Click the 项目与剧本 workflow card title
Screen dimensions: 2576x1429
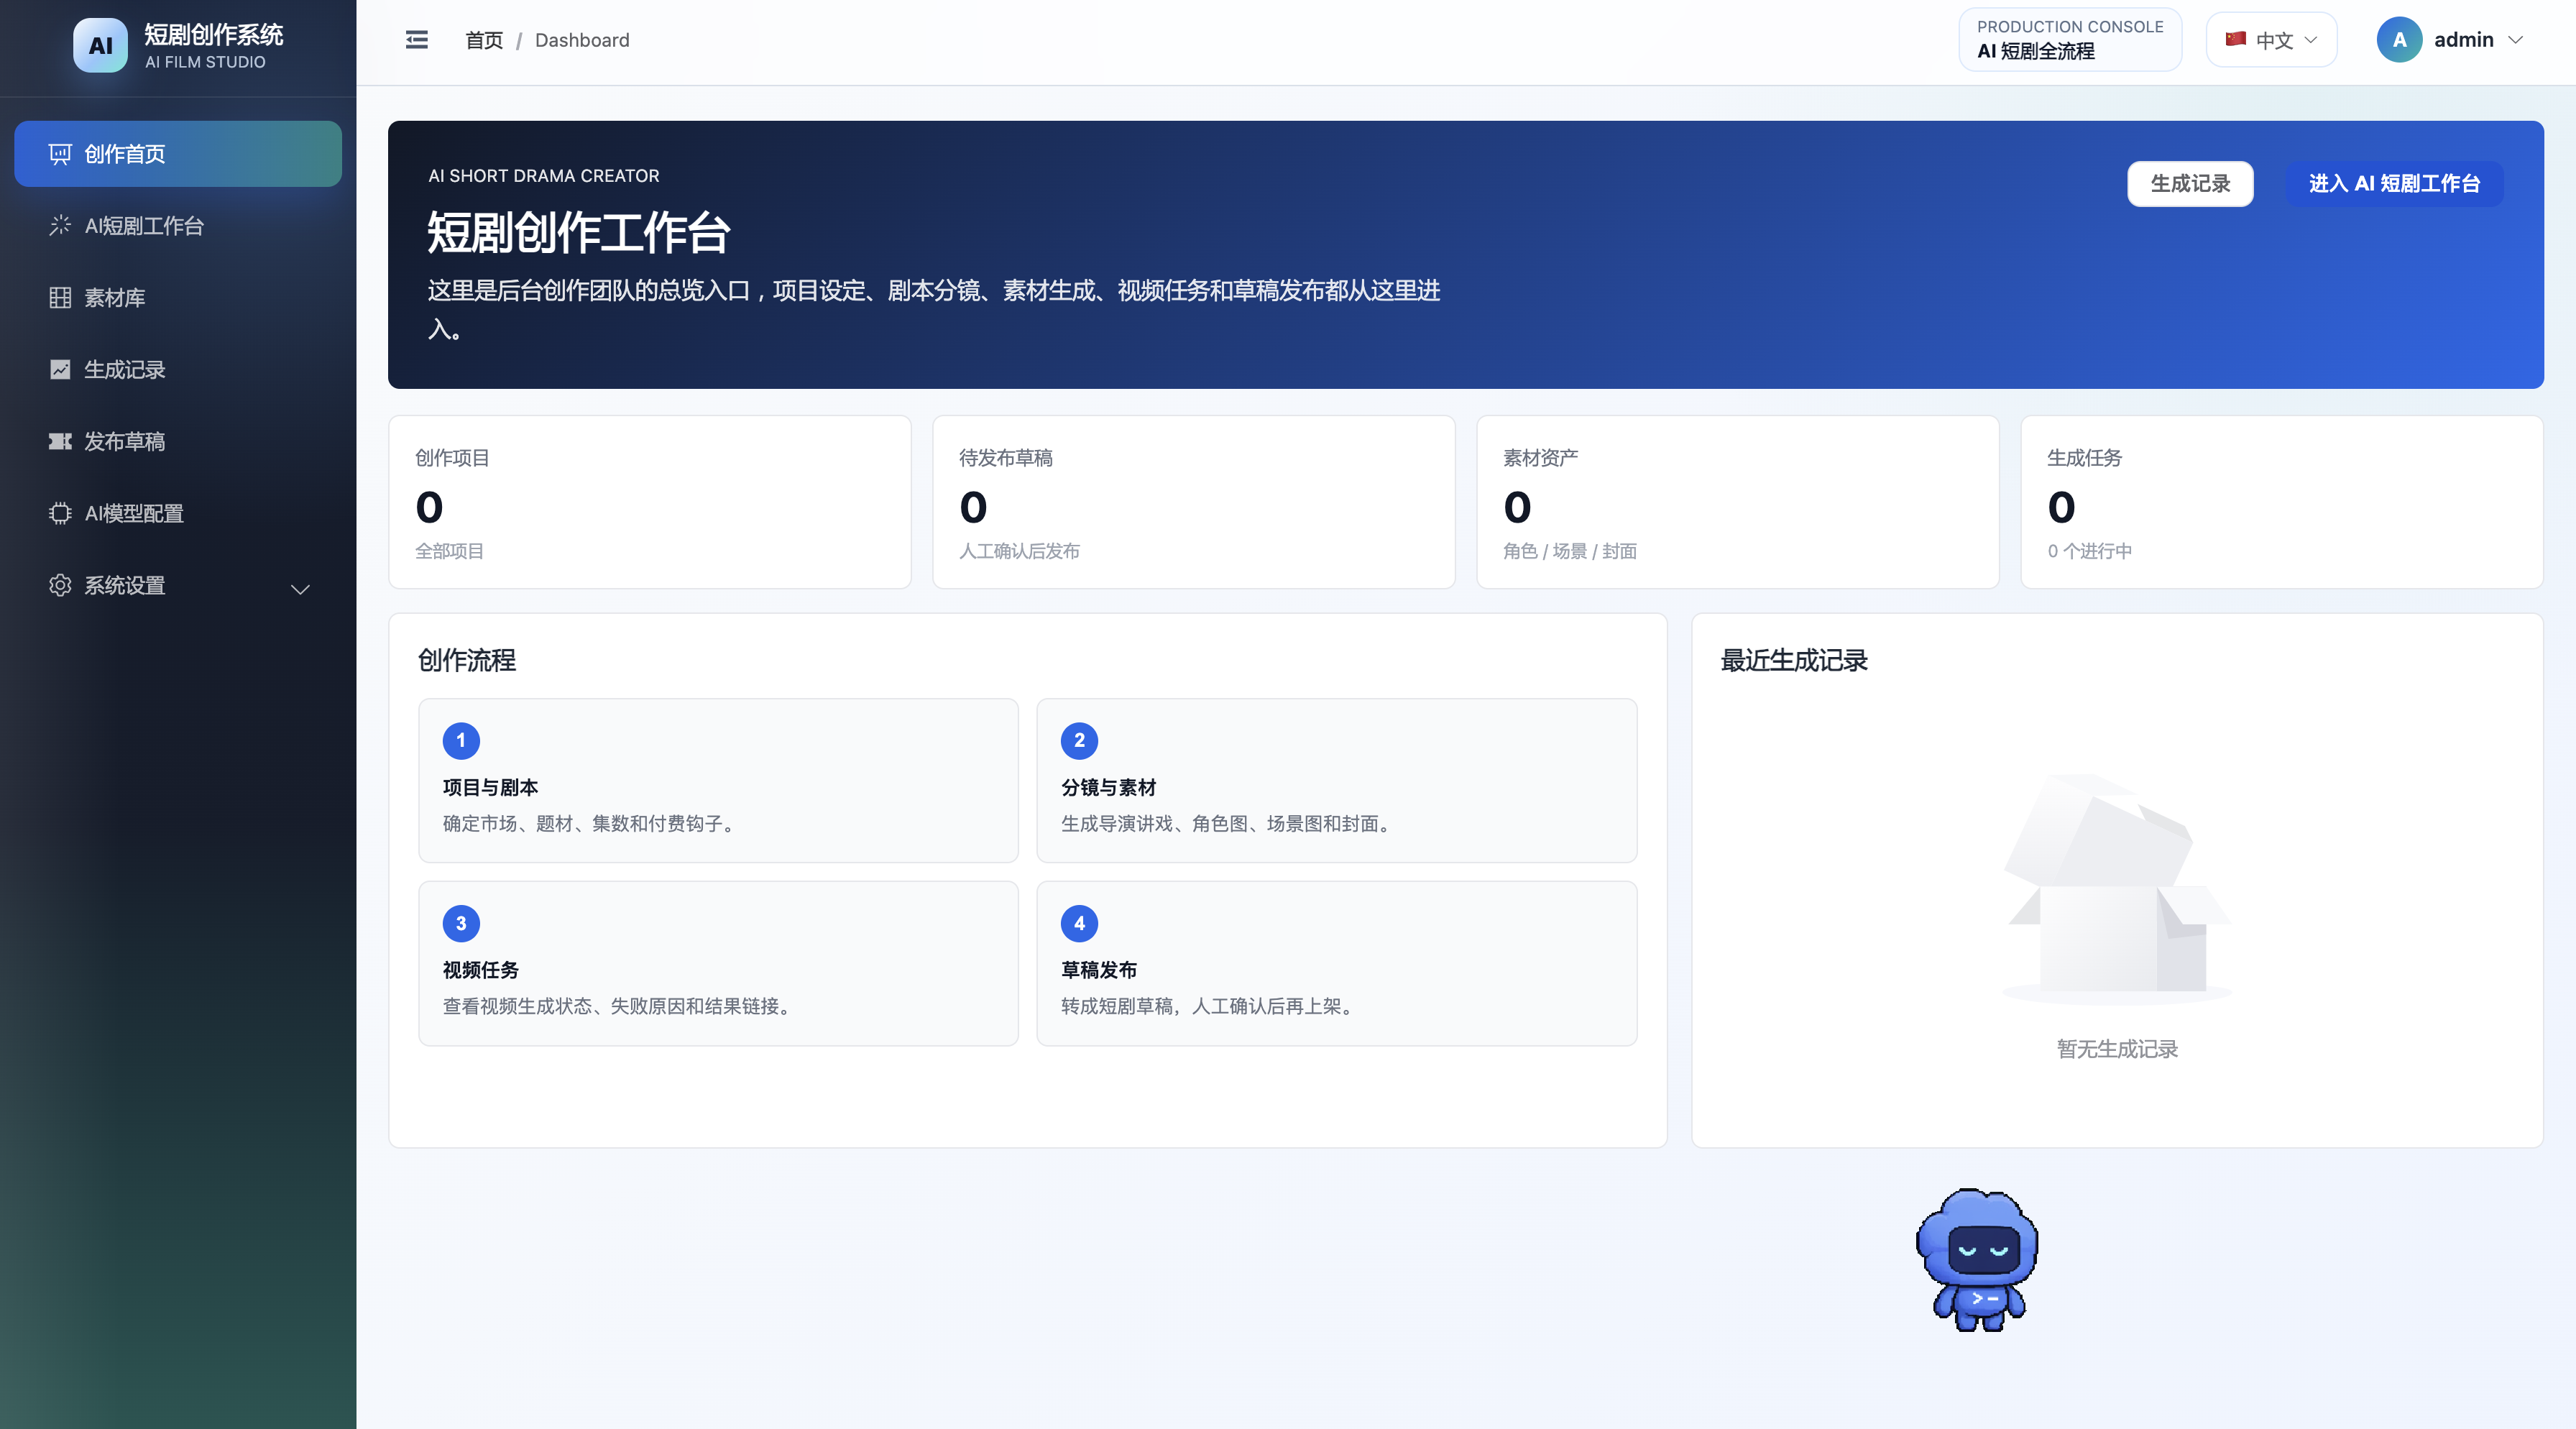490,788
